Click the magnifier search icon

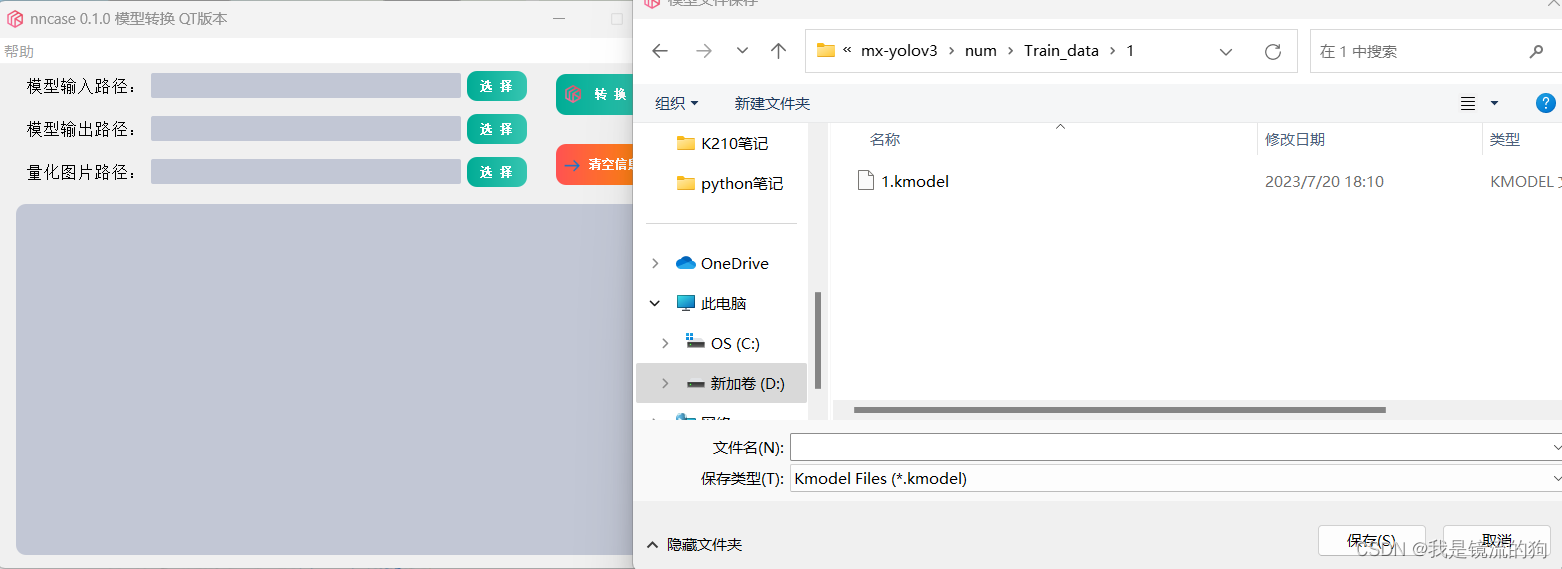[x=1536, y=51]
